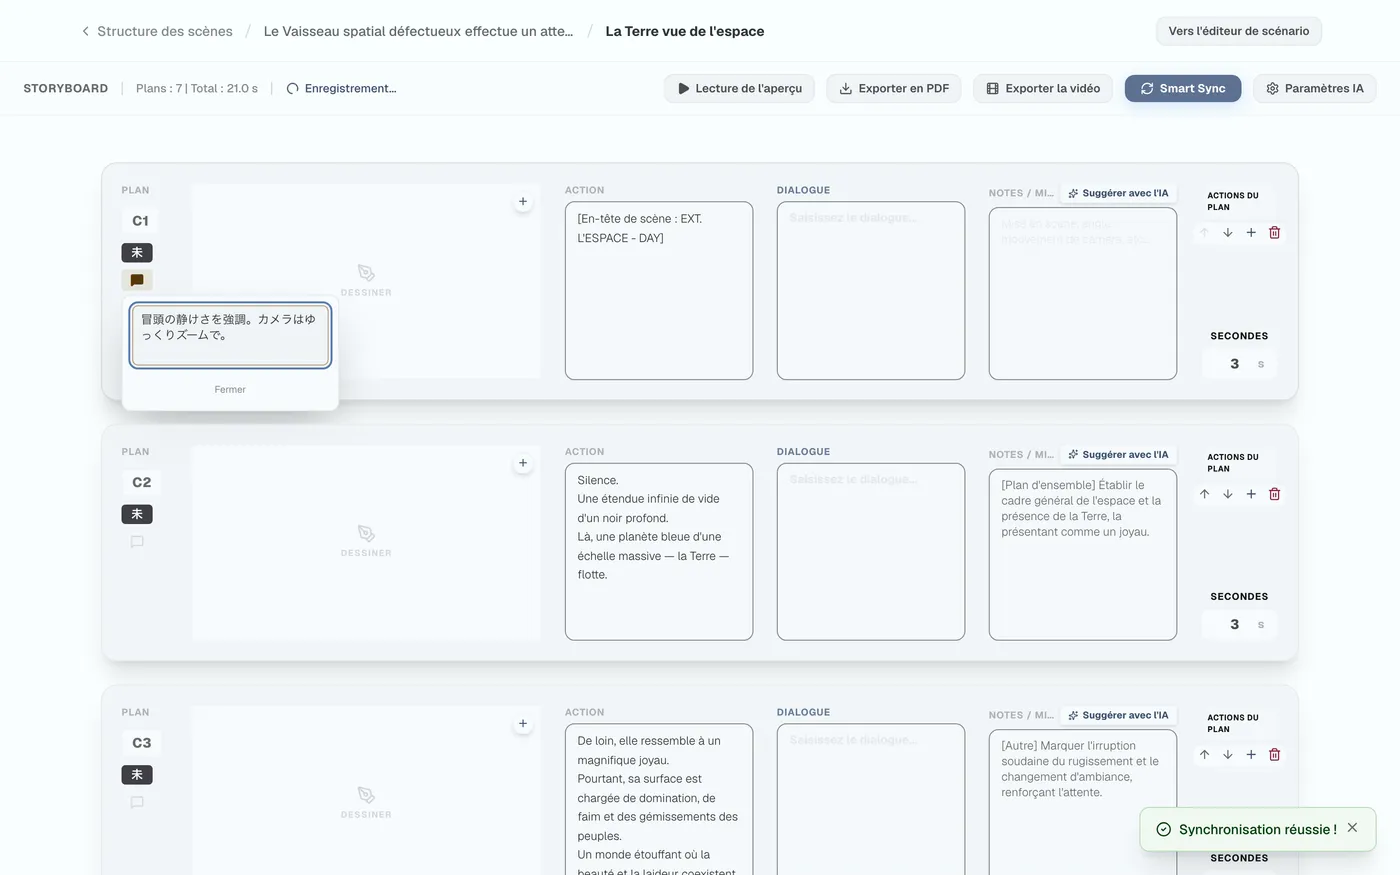
Task: Click the C1 plan label
Action: [x=141, y=221]
